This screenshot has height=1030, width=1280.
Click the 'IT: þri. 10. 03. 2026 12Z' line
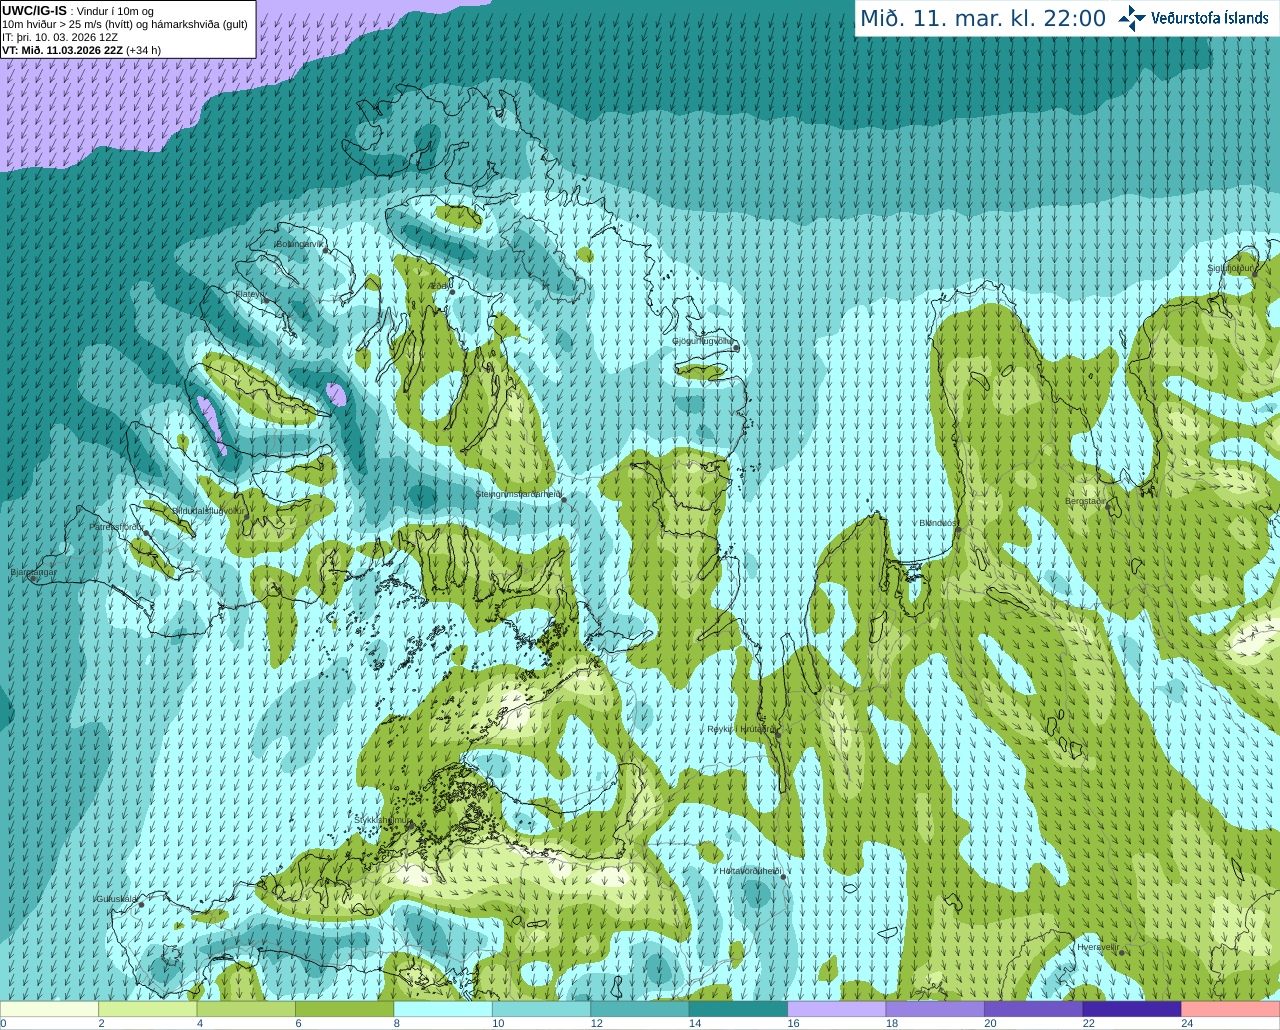tap(60, 37)
